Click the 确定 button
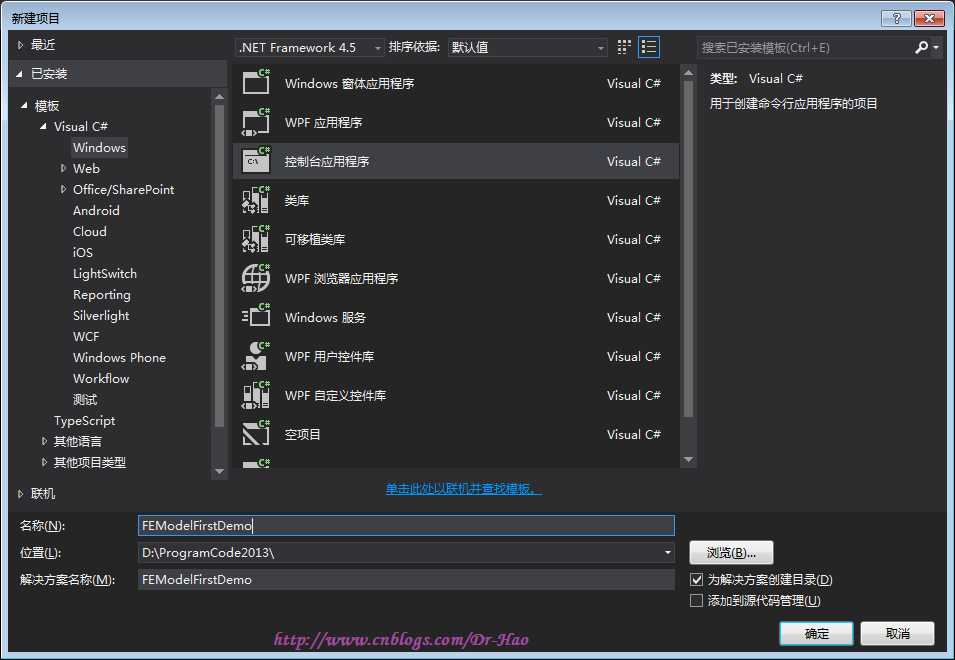This screenshot has width=955, height=660. tap(816, 633)
